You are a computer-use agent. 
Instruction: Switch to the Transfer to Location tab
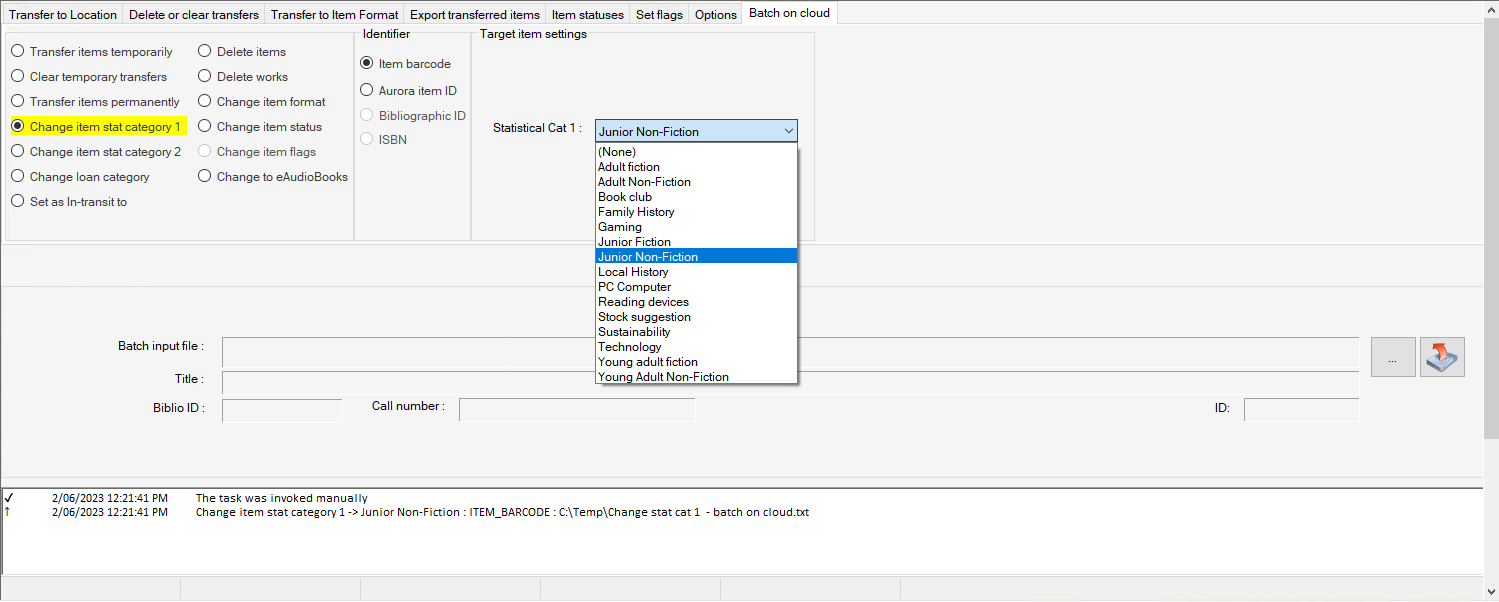(x=62, y=14)
